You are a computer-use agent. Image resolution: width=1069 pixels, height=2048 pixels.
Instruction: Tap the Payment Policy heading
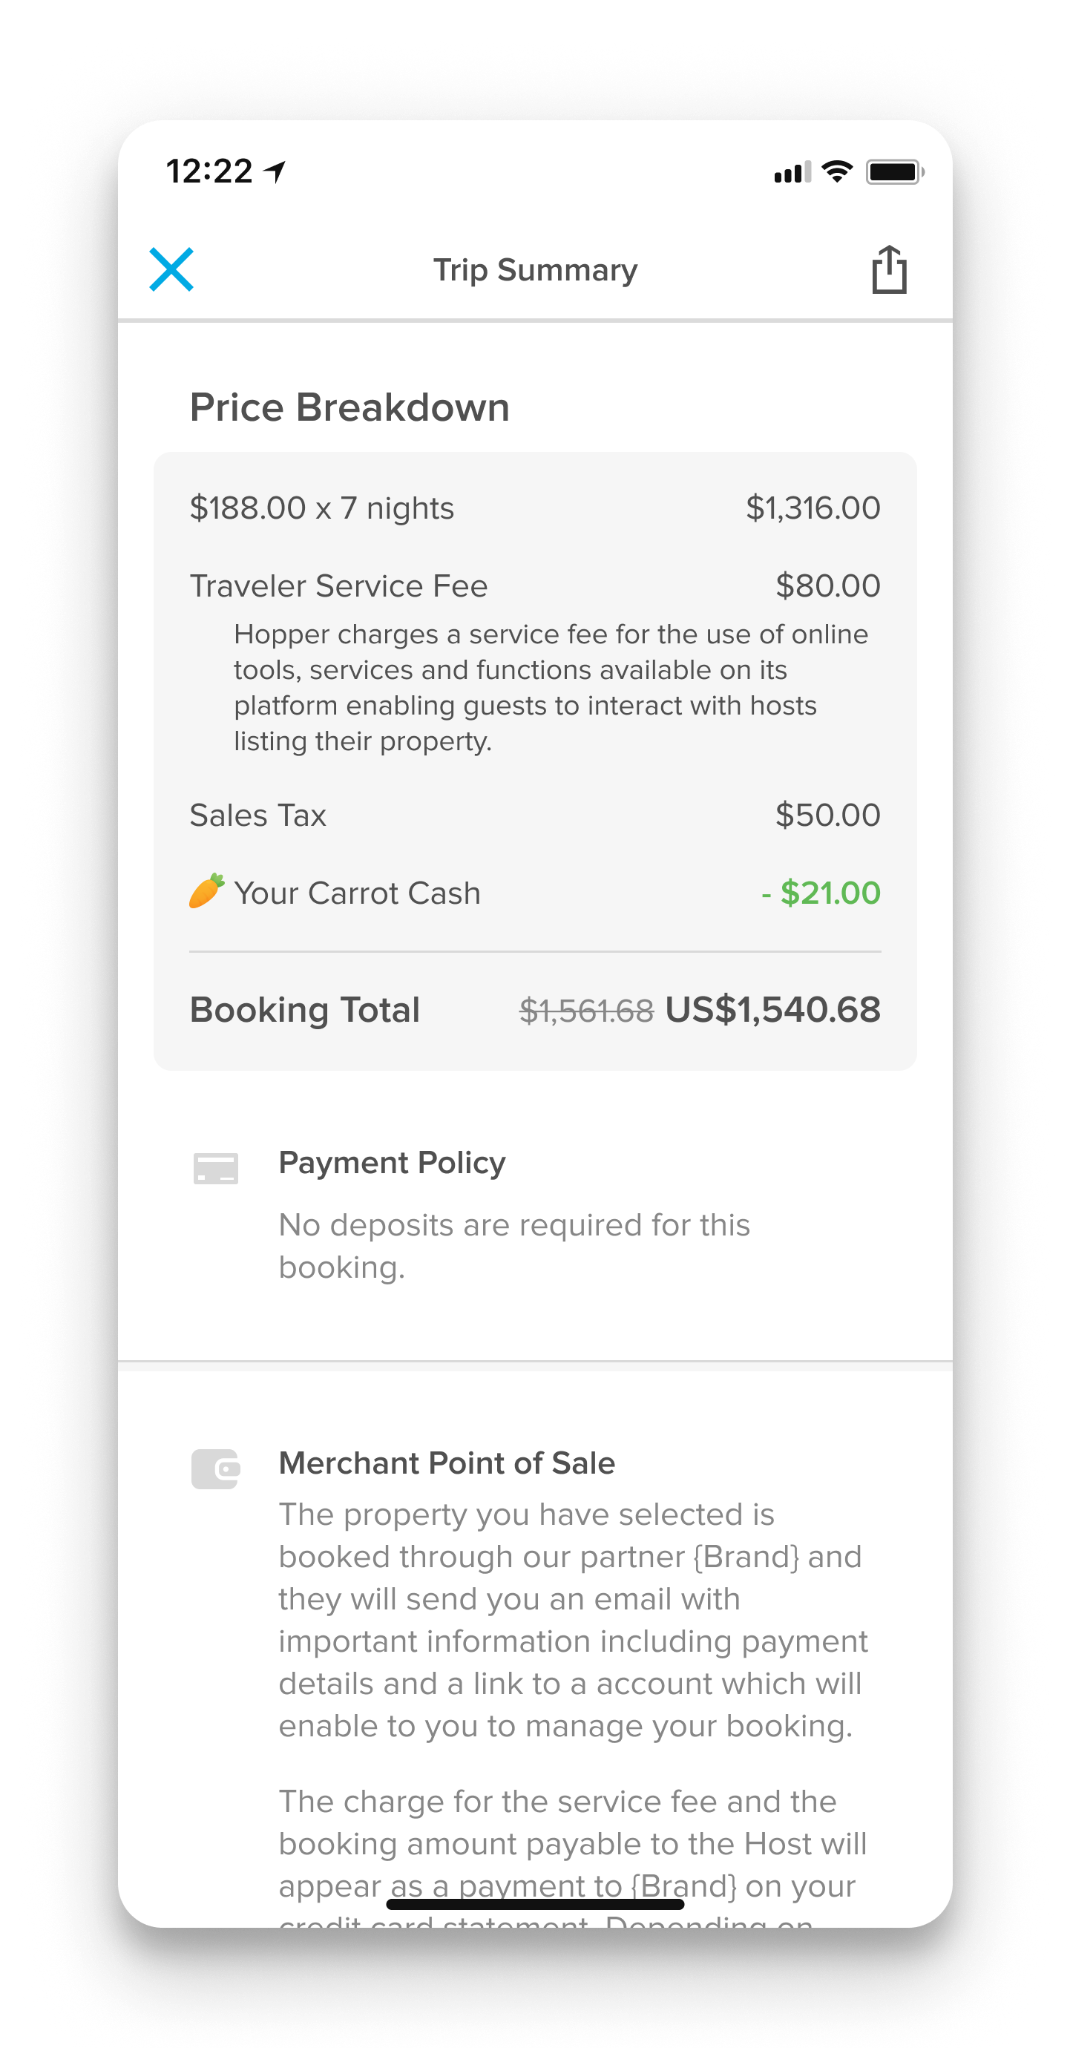pos(392,1163)
